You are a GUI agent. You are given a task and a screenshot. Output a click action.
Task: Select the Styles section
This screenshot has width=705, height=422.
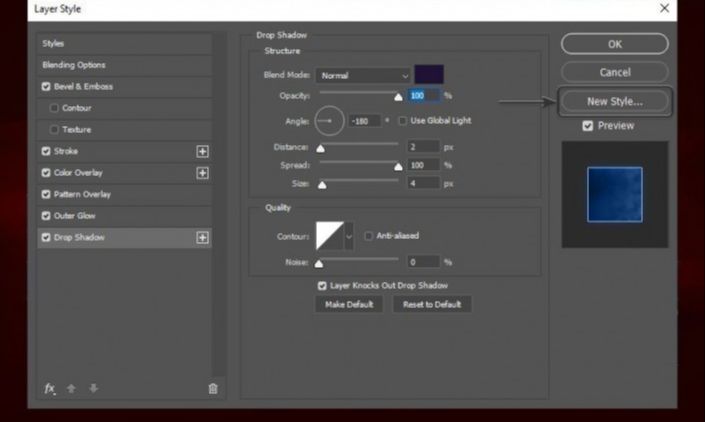pos(125,44)
